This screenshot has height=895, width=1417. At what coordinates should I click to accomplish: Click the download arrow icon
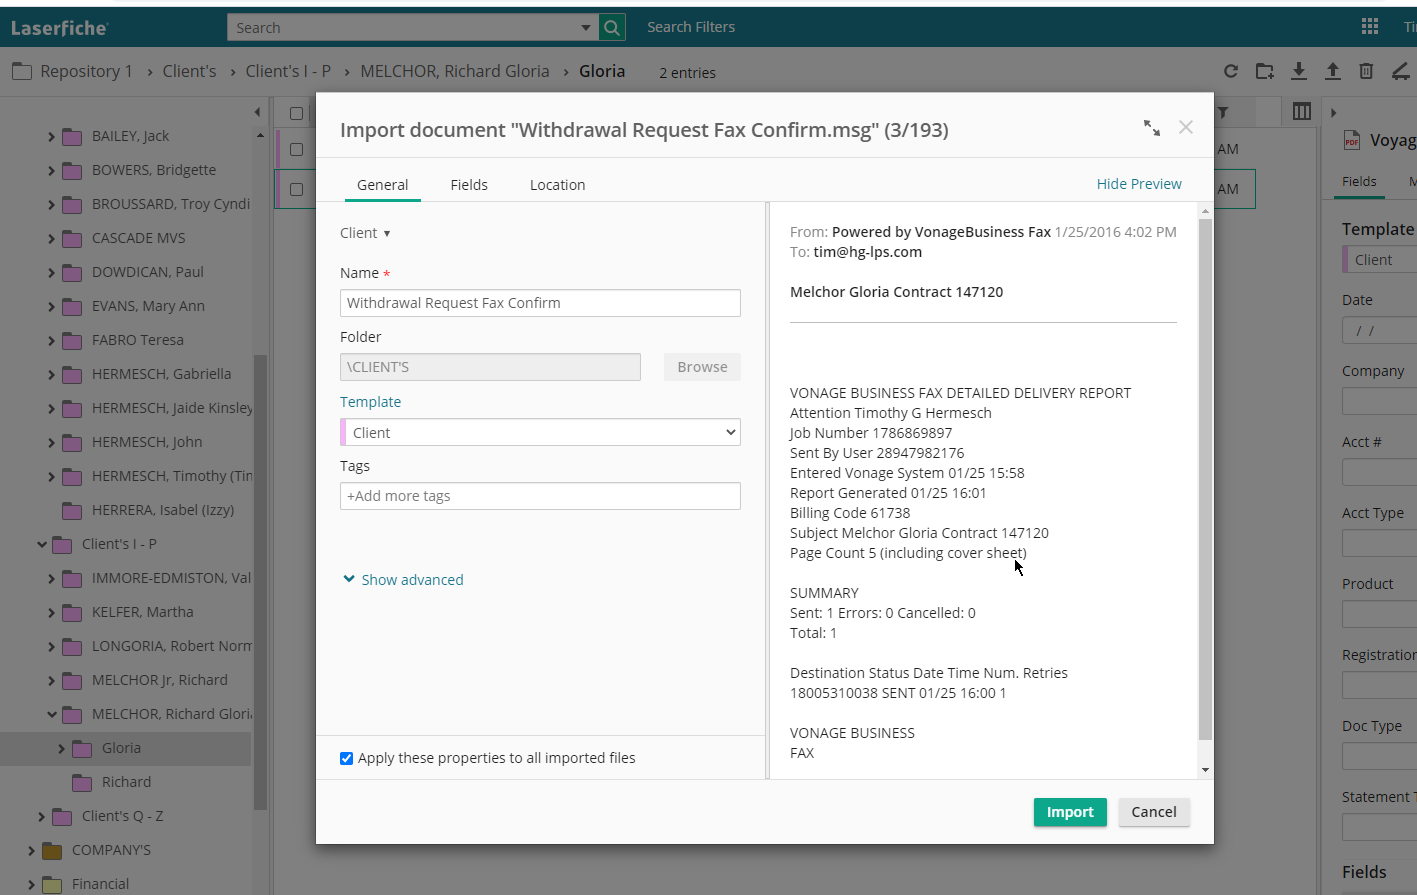click(x=1299, y=71)
